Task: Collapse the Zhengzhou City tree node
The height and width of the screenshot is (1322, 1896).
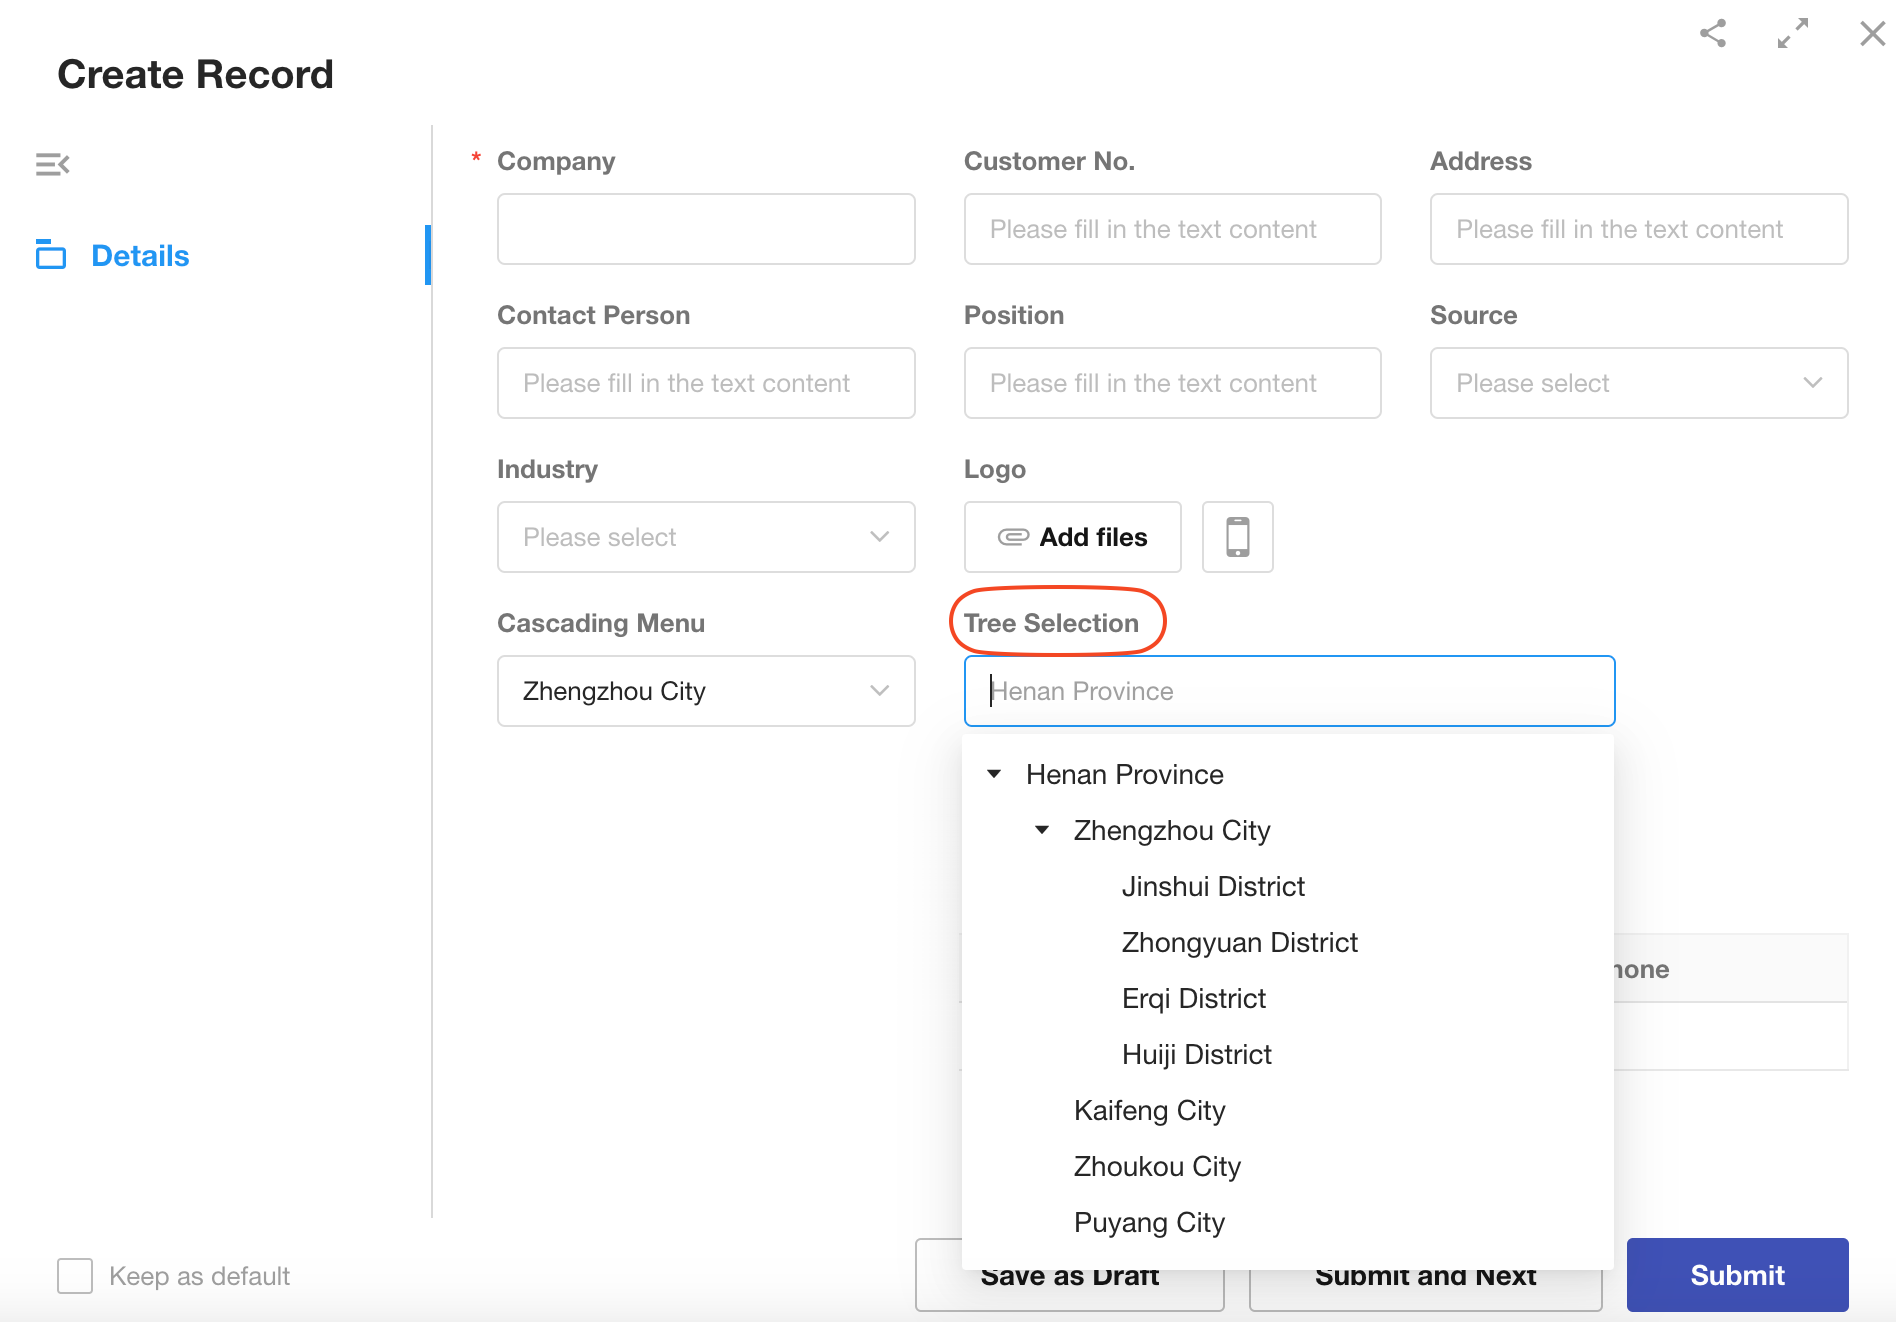Action: (x=1042, y=830)
